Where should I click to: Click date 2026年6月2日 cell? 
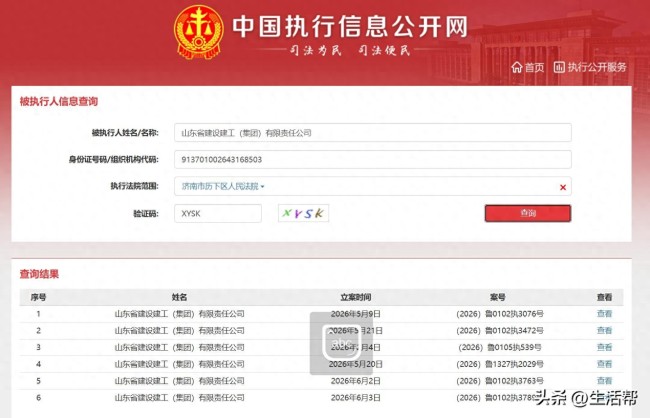point(356,381)
